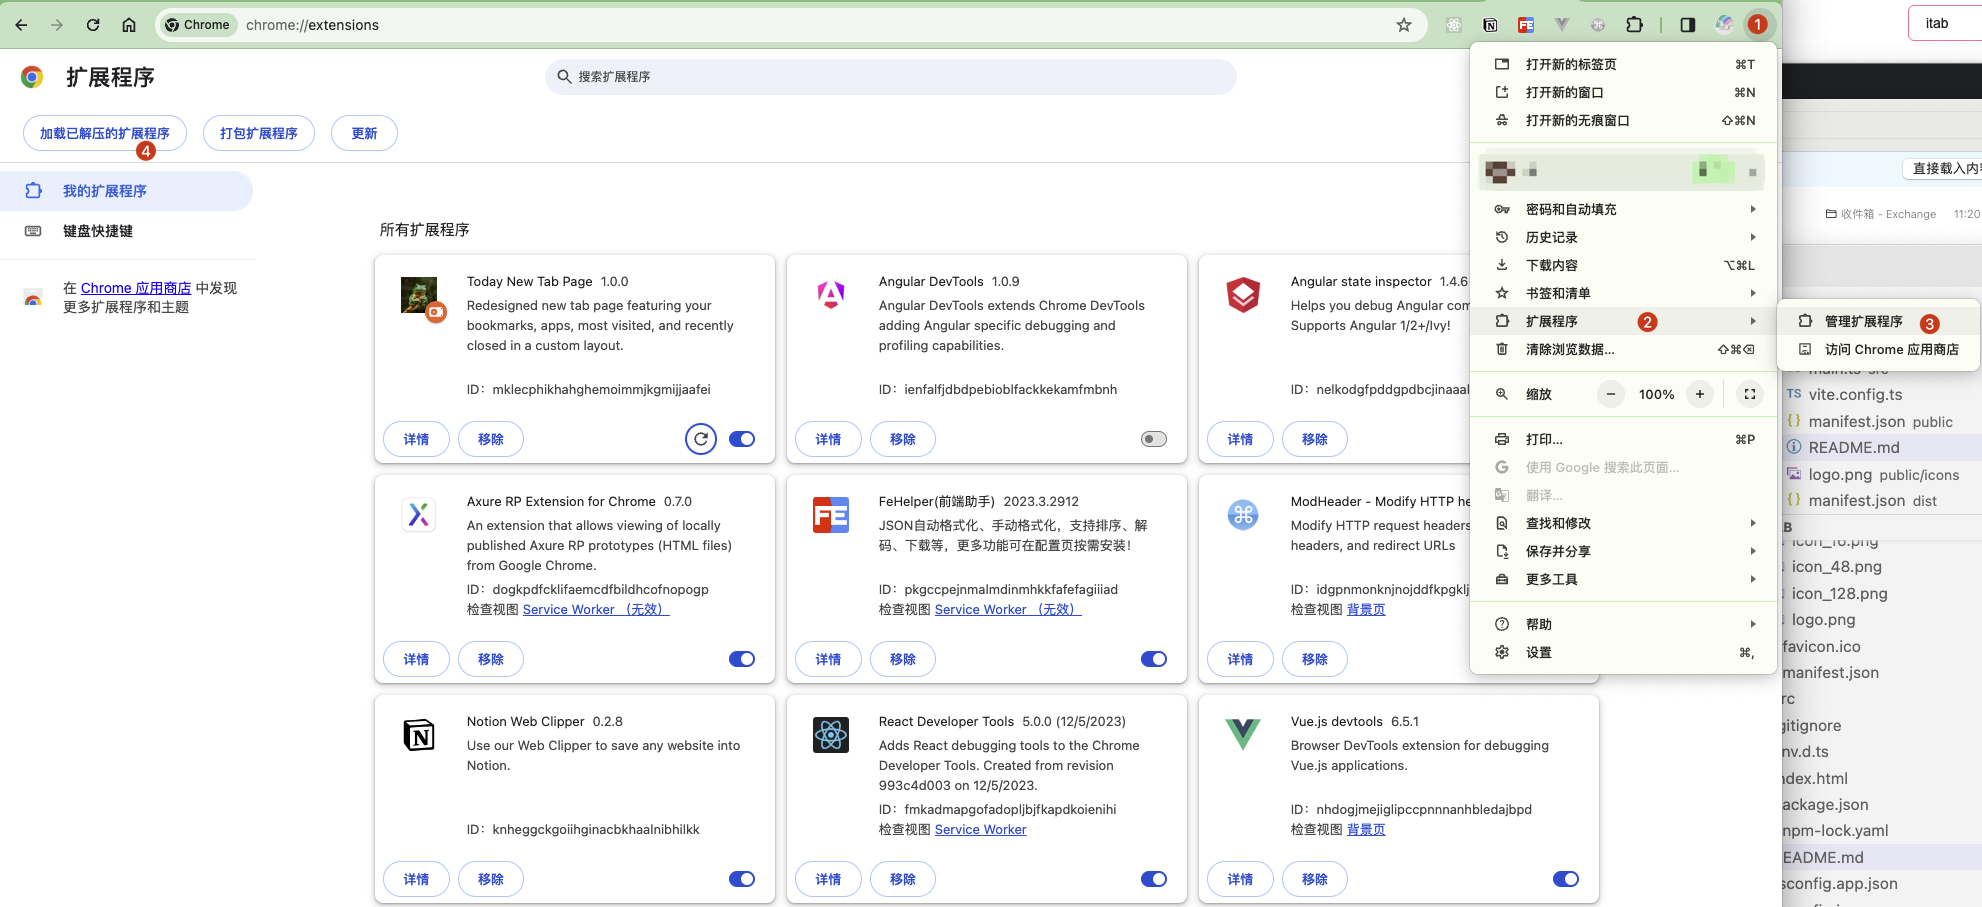The width and height of the screenshot is (1982, 907).
Task: Expand the 密码和自动填充 submenu arrow
Action: 1753,209
